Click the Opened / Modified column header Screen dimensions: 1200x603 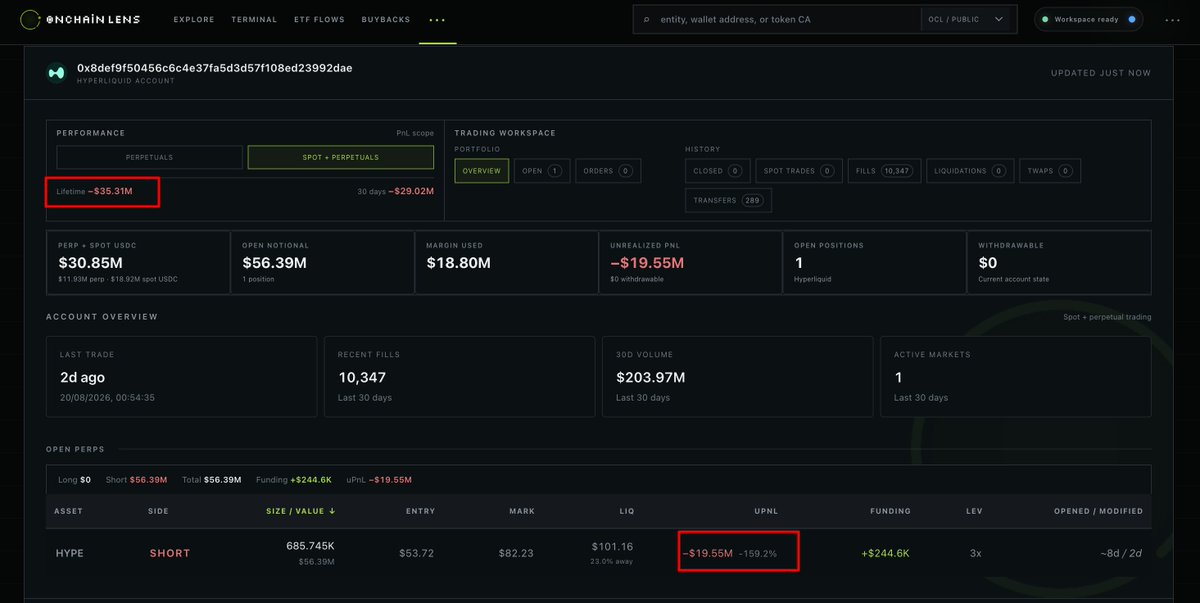click(1098, 511)
